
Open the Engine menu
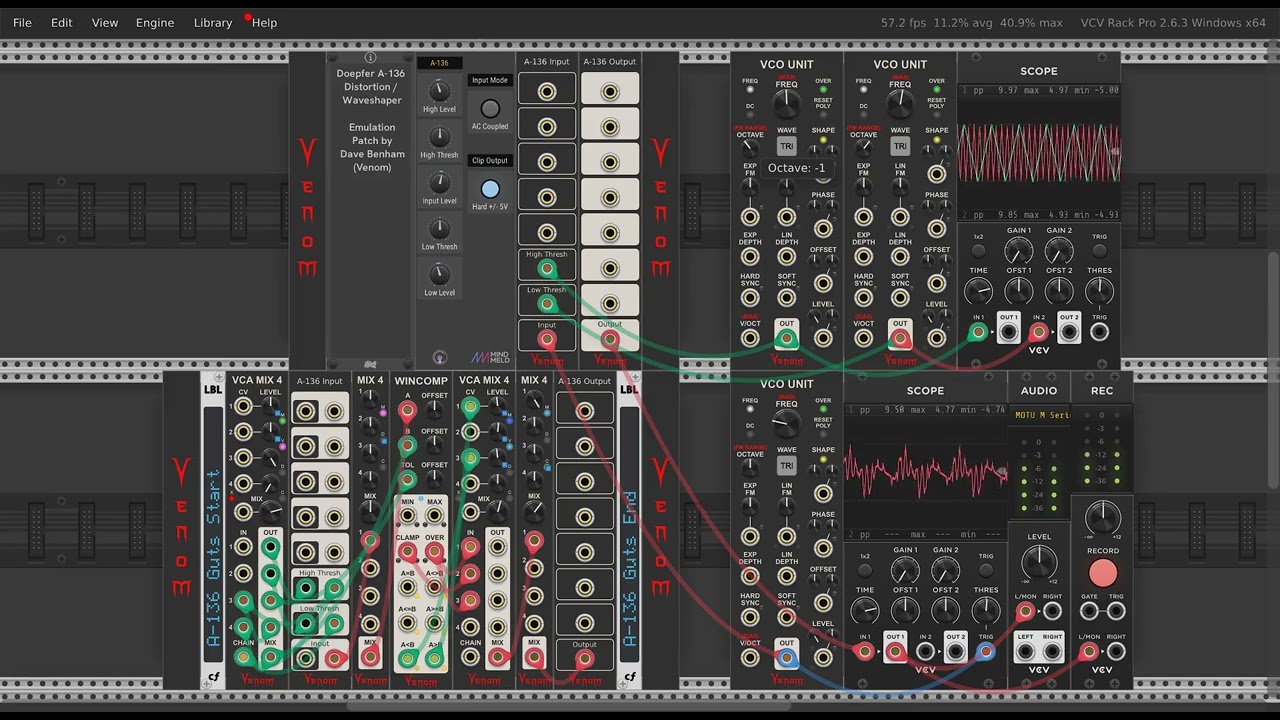pos(155,22)
